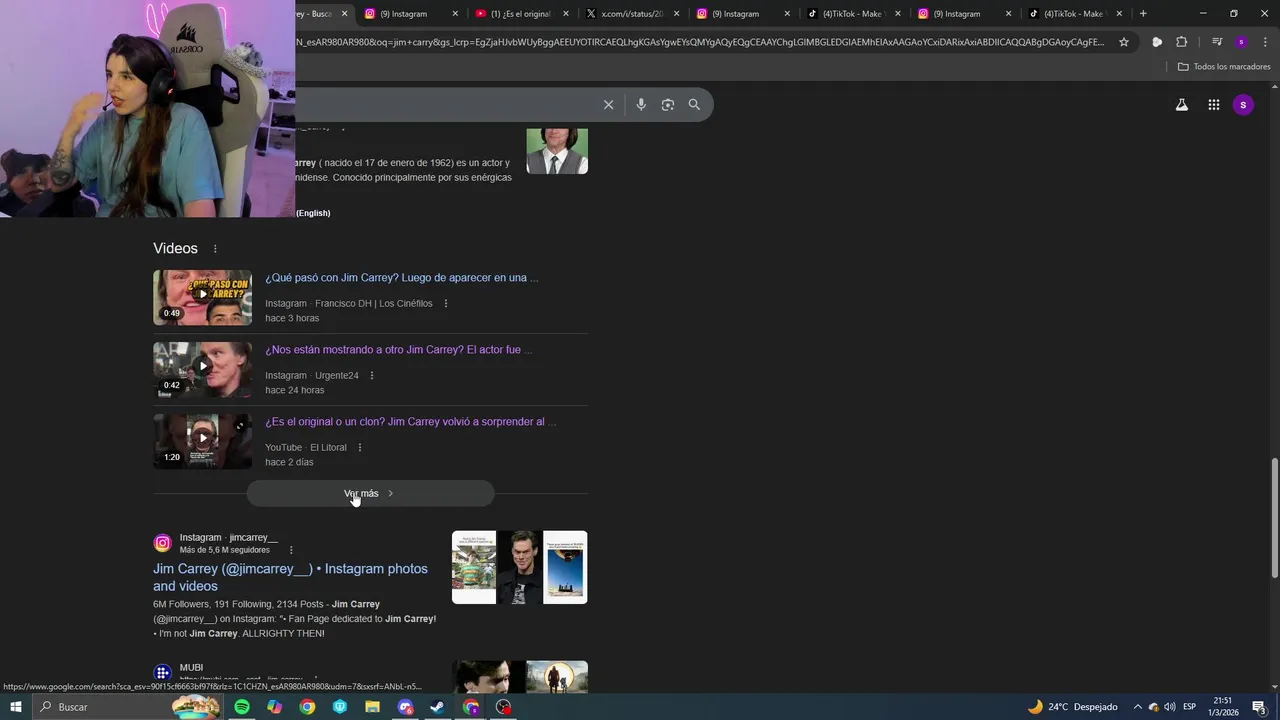Viewport: 1280px width, 720px height.
Task: Switch to the x.com/i/status tab
Action: point(631,14)
